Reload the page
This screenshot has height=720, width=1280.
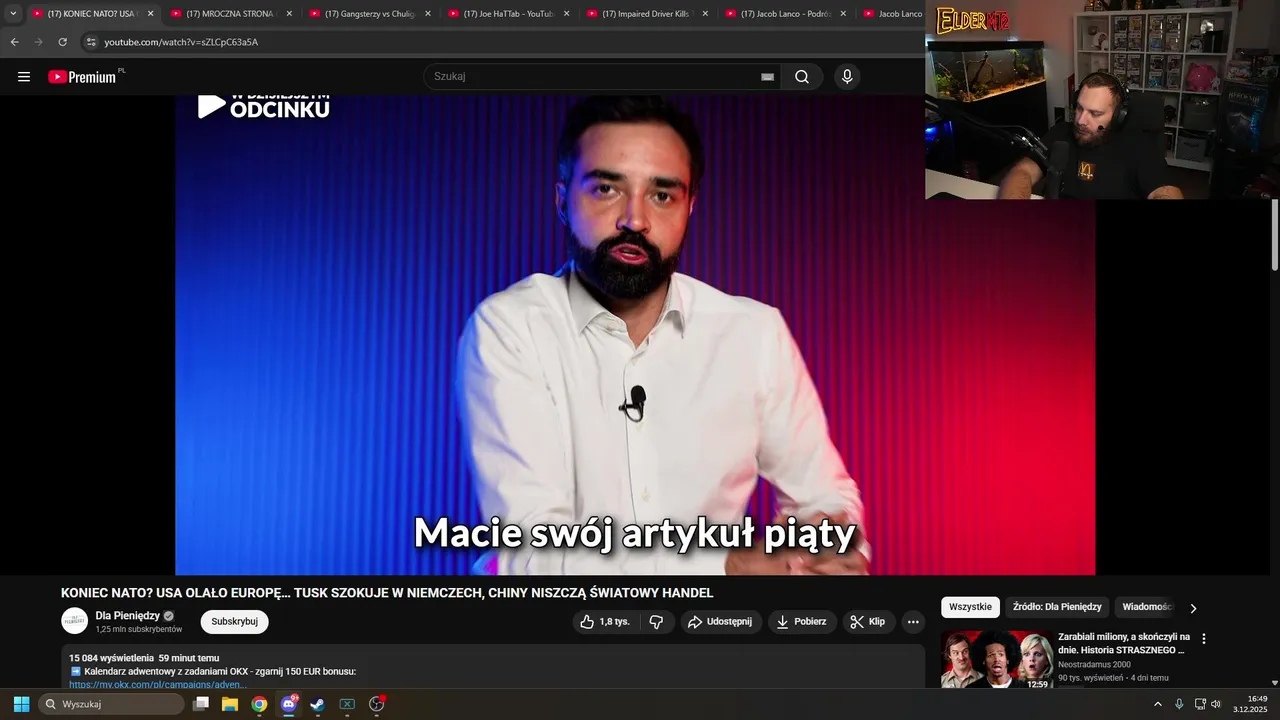pos(62,42)
